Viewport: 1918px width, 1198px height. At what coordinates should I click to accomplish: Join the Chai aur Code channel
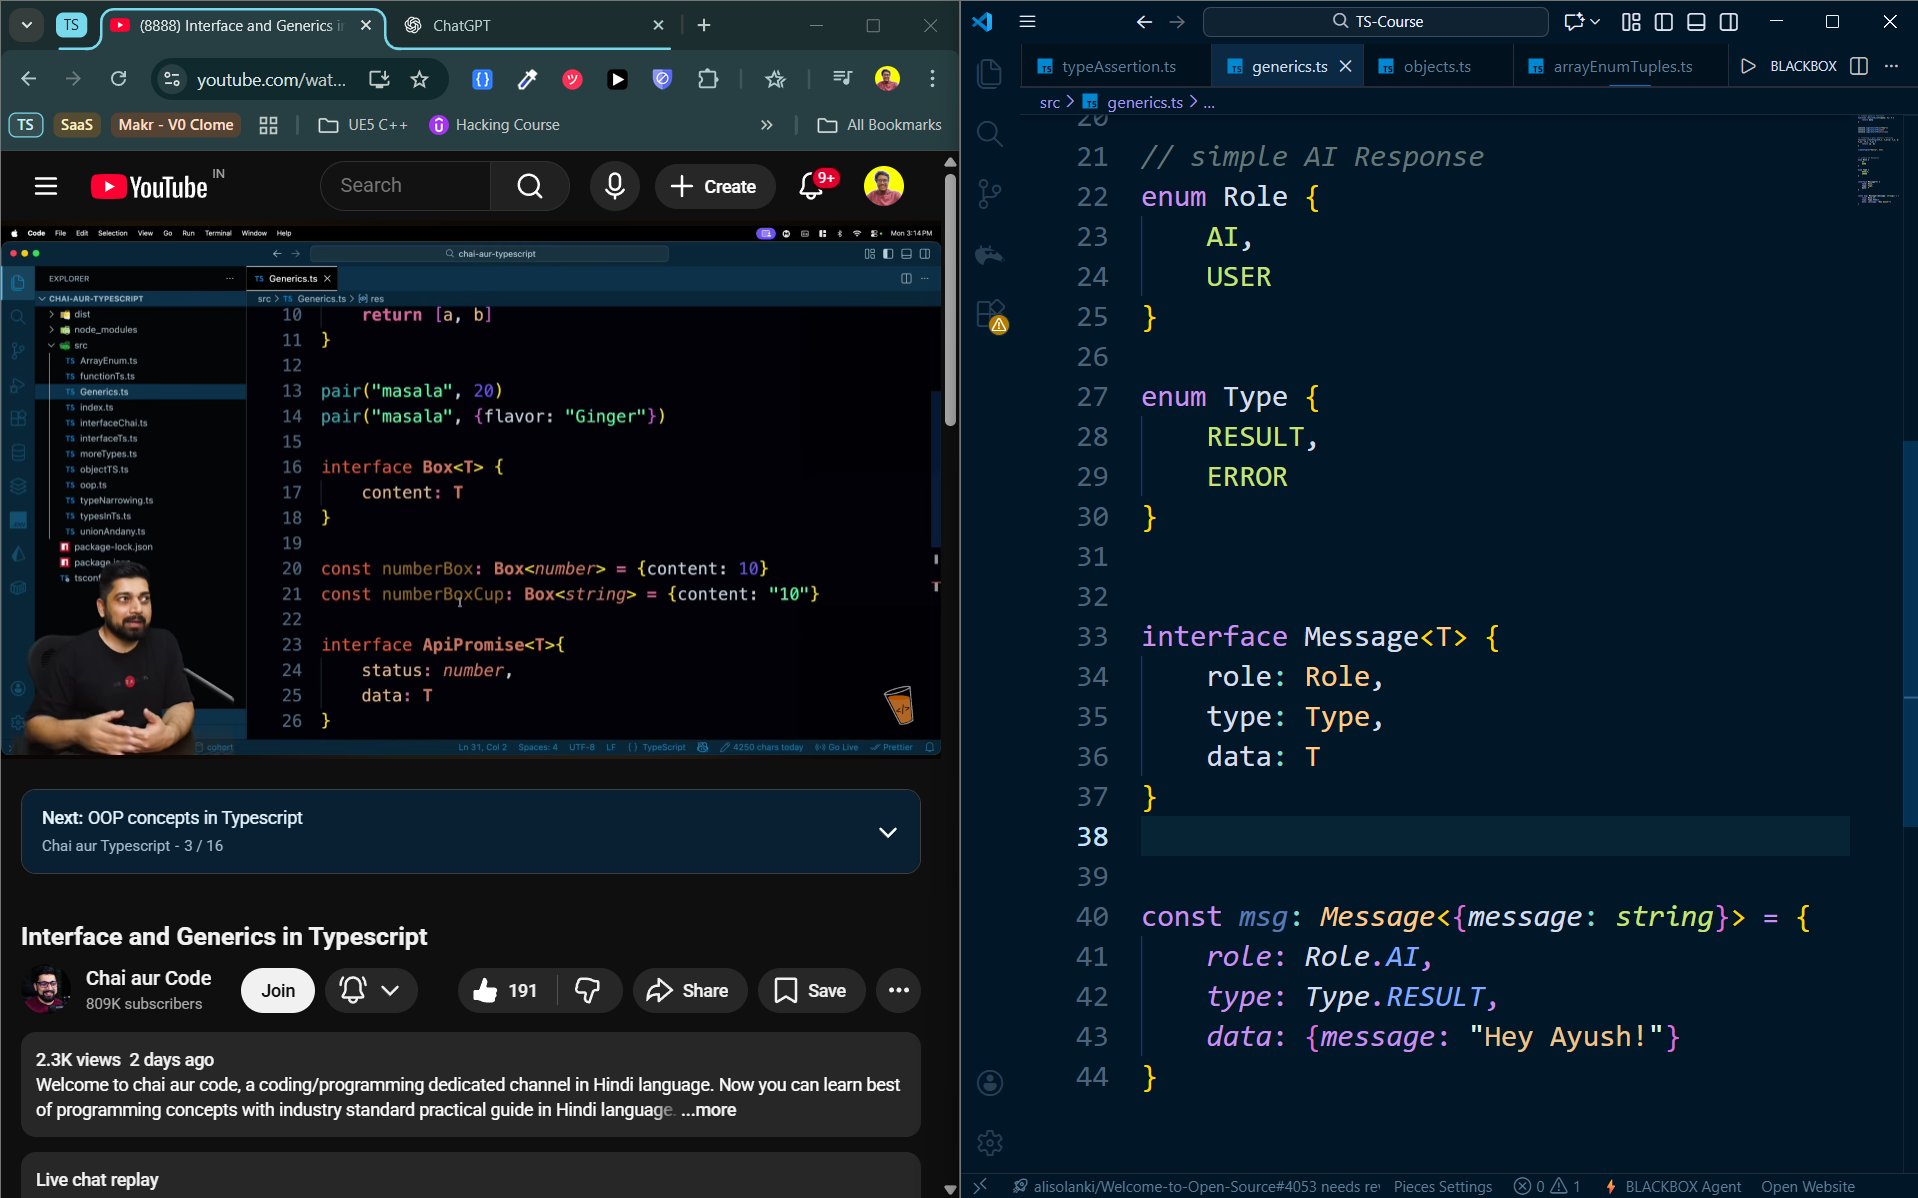click(277, 990)
